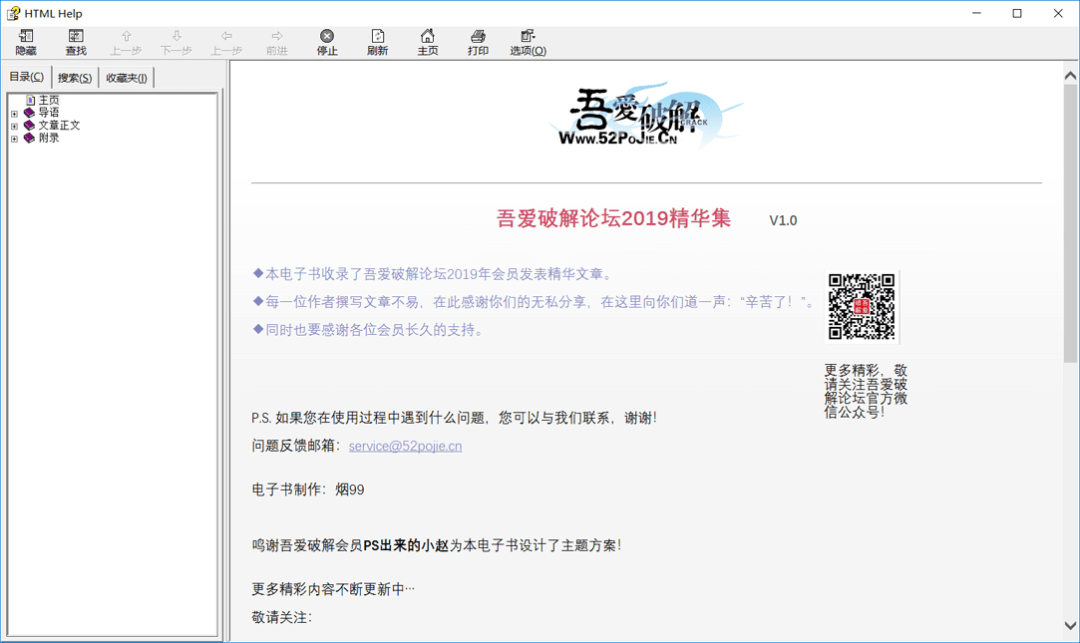Select the 查找 (Locate) toolbar icon

(x=74, y=40)
